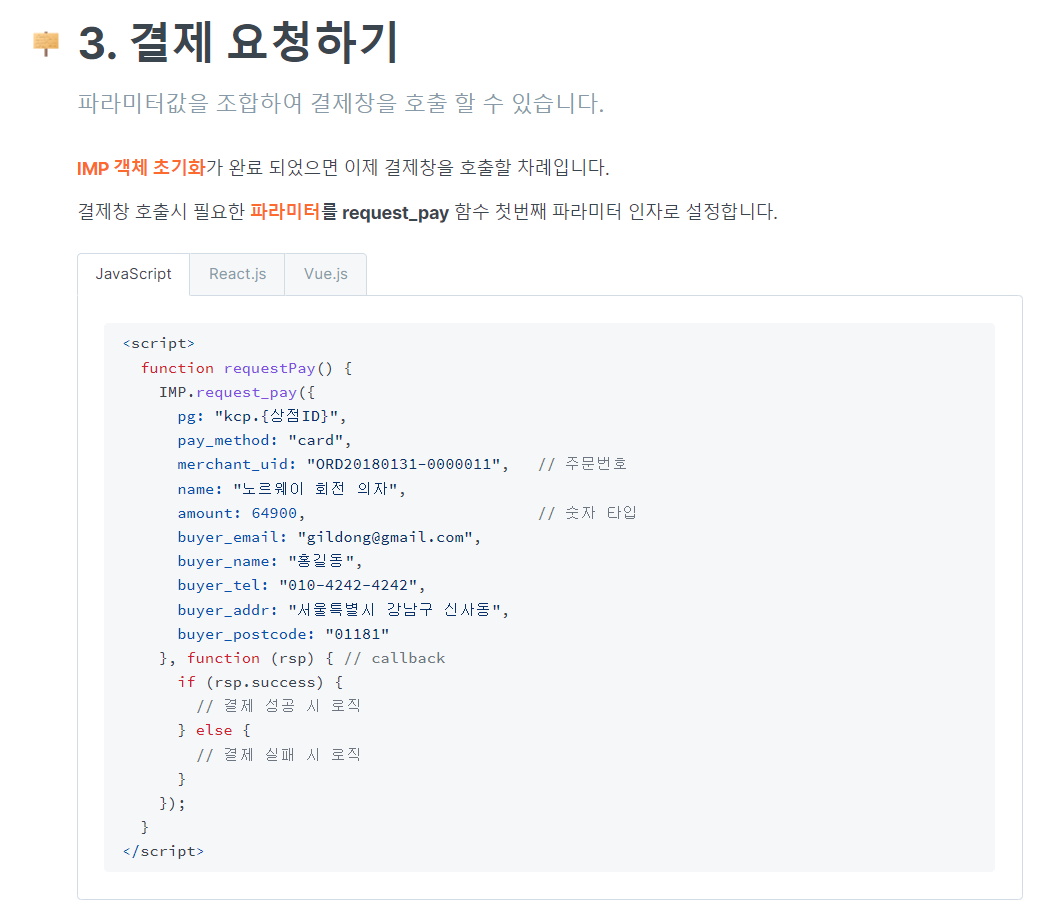This screenshot has height=911, width=1049.
Task: Open the 'IMP 객체 초기화' link
Action: 141,167
